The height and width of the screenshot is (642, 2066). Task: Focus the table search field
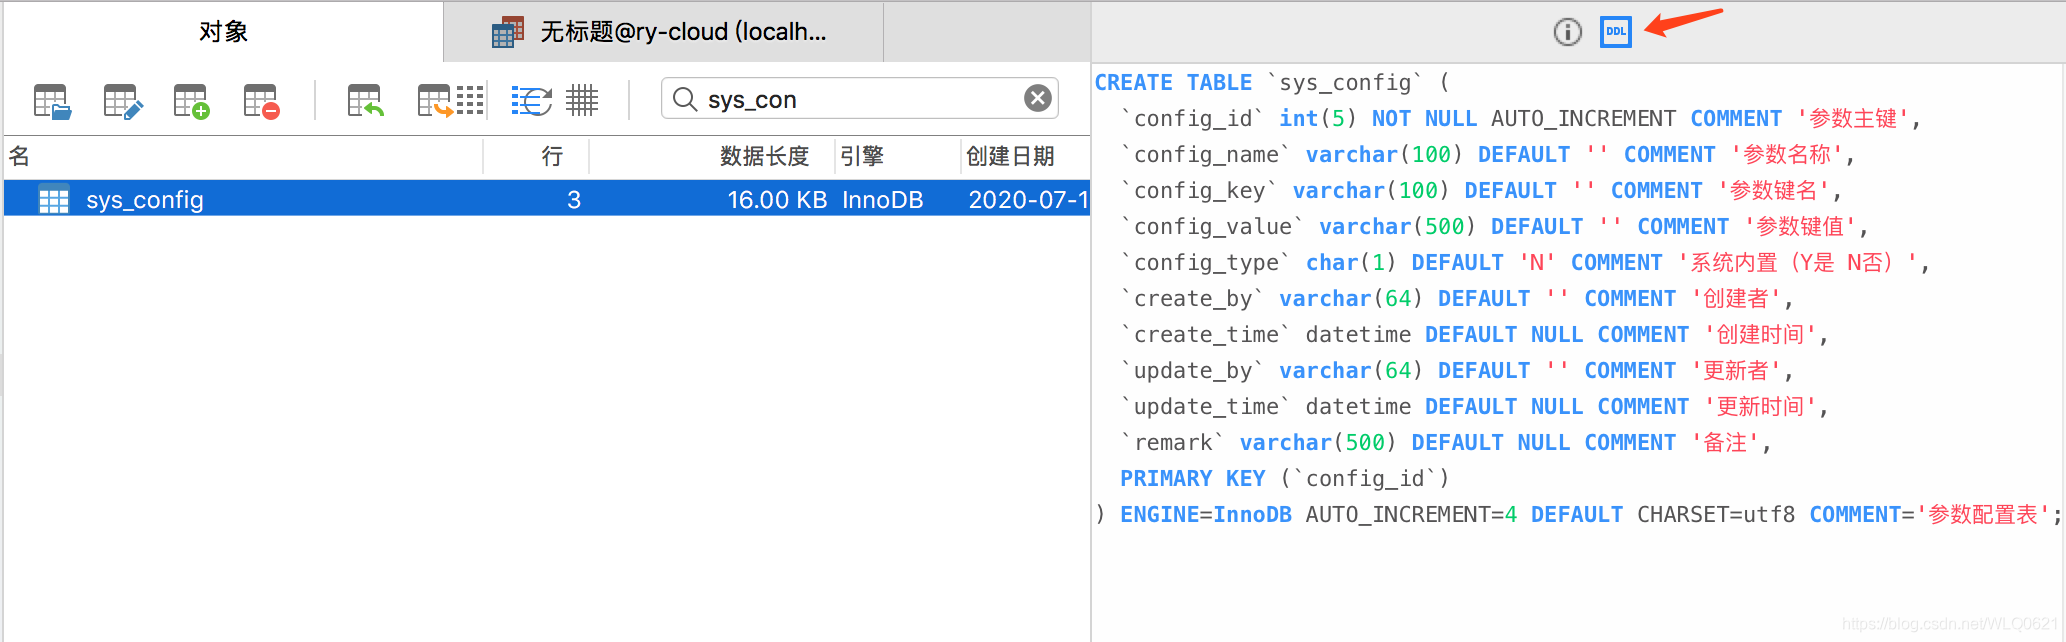pyautogui.click(x=859, y=98)
